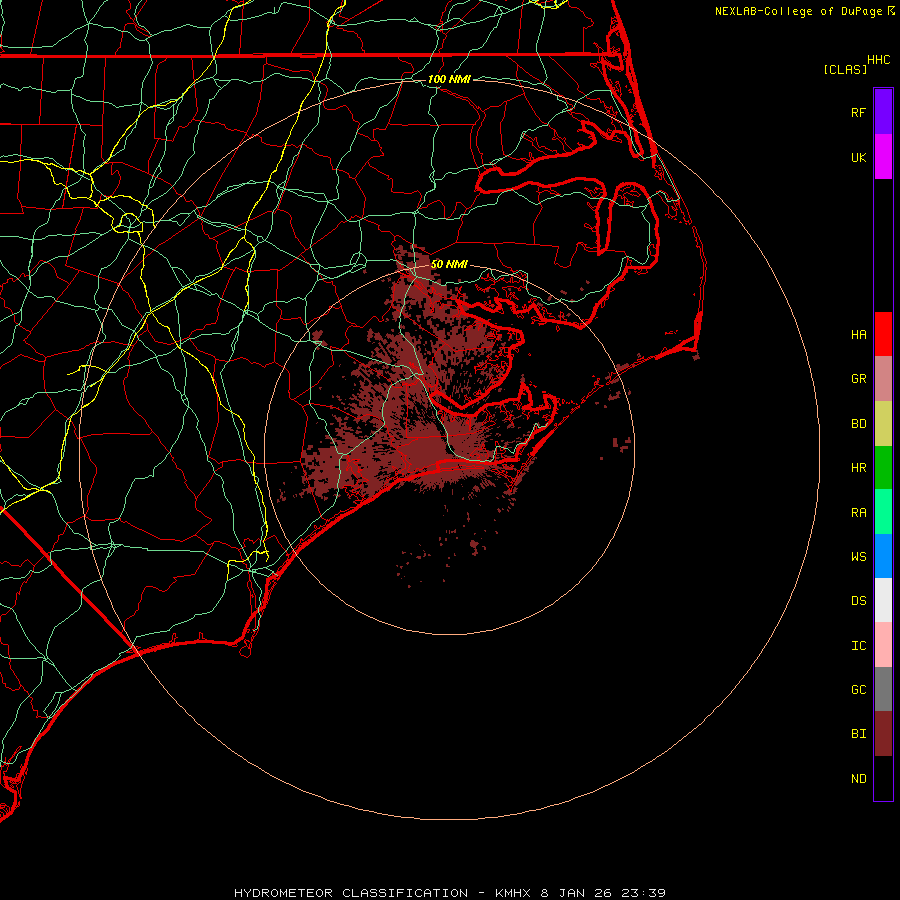Screen dimensions: 900x900
Task: Click the BI dark red legend swatch
Action: click(883, 734)
